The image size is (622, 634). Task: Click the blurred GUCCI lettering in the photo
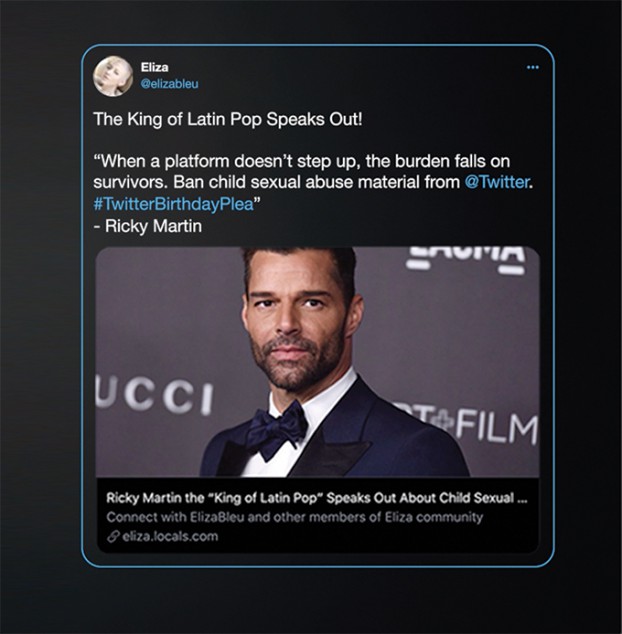(x=154, y=394)
